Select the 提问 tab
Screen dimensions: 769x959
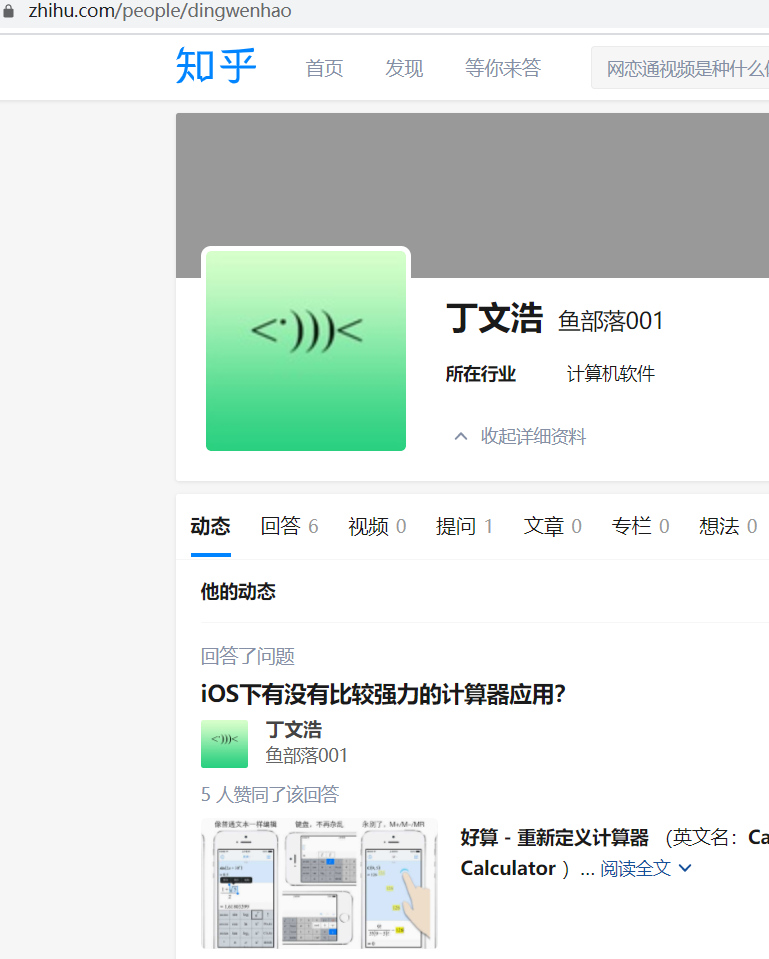click(464, 526)
